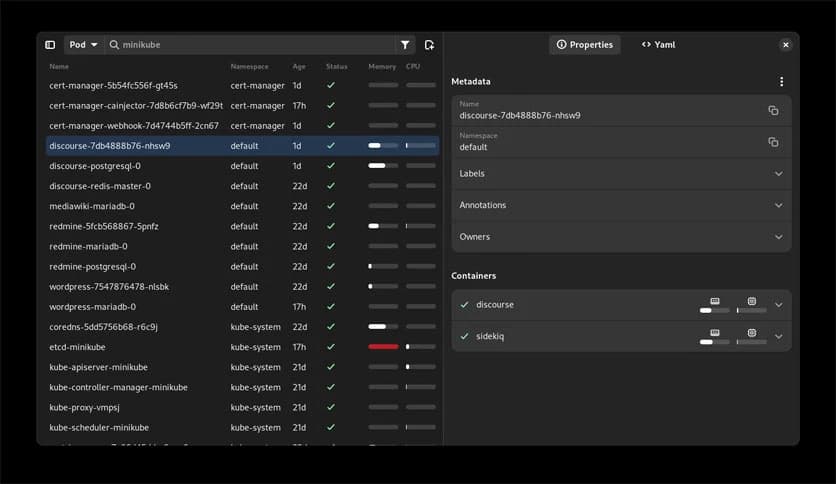This screenshot has height=484, width=836.
Task: Select pod kube-controller-manager-minikube
Action: pyautogui.click(x=243, y=388)
